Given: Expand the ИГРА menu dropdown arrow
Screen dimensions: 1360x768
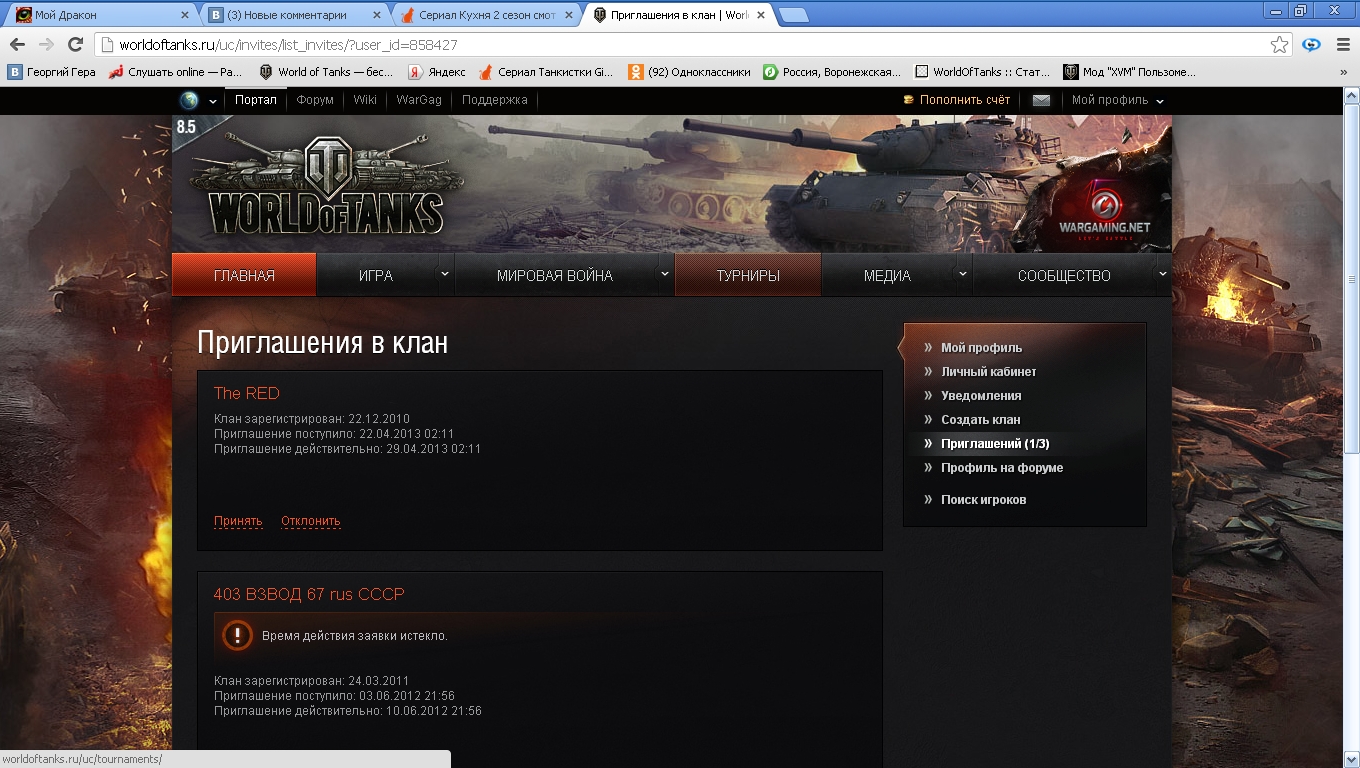Looking at the screenshot, I should coord(445,273).
